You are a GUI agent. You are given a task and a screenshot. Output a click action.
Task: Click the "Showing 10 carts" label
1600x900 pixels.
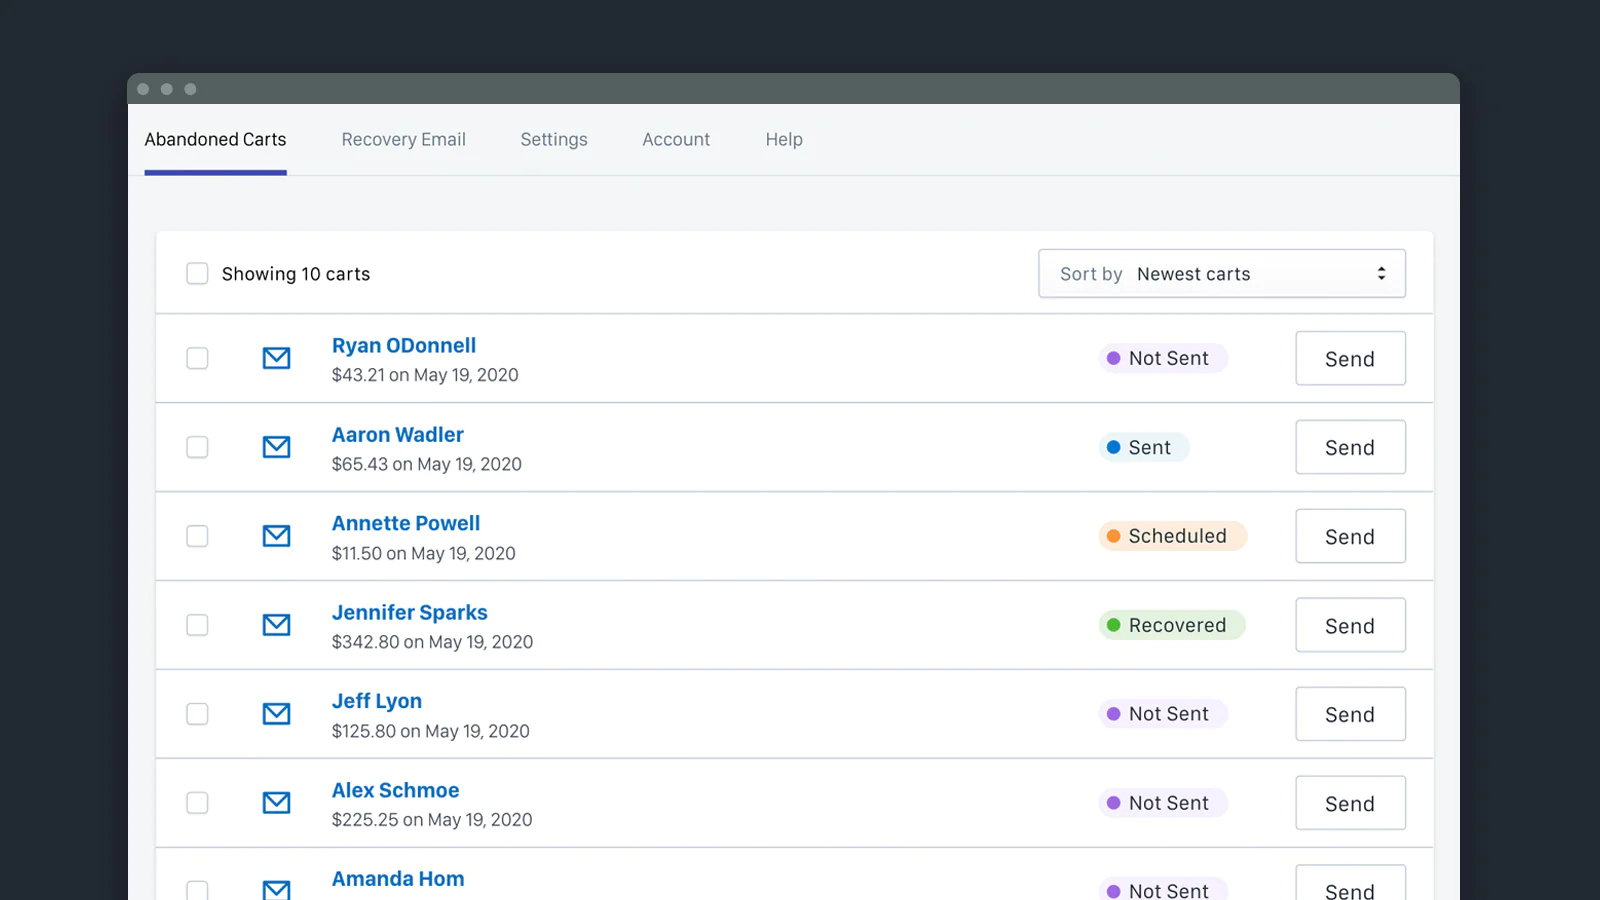point(296,274)
